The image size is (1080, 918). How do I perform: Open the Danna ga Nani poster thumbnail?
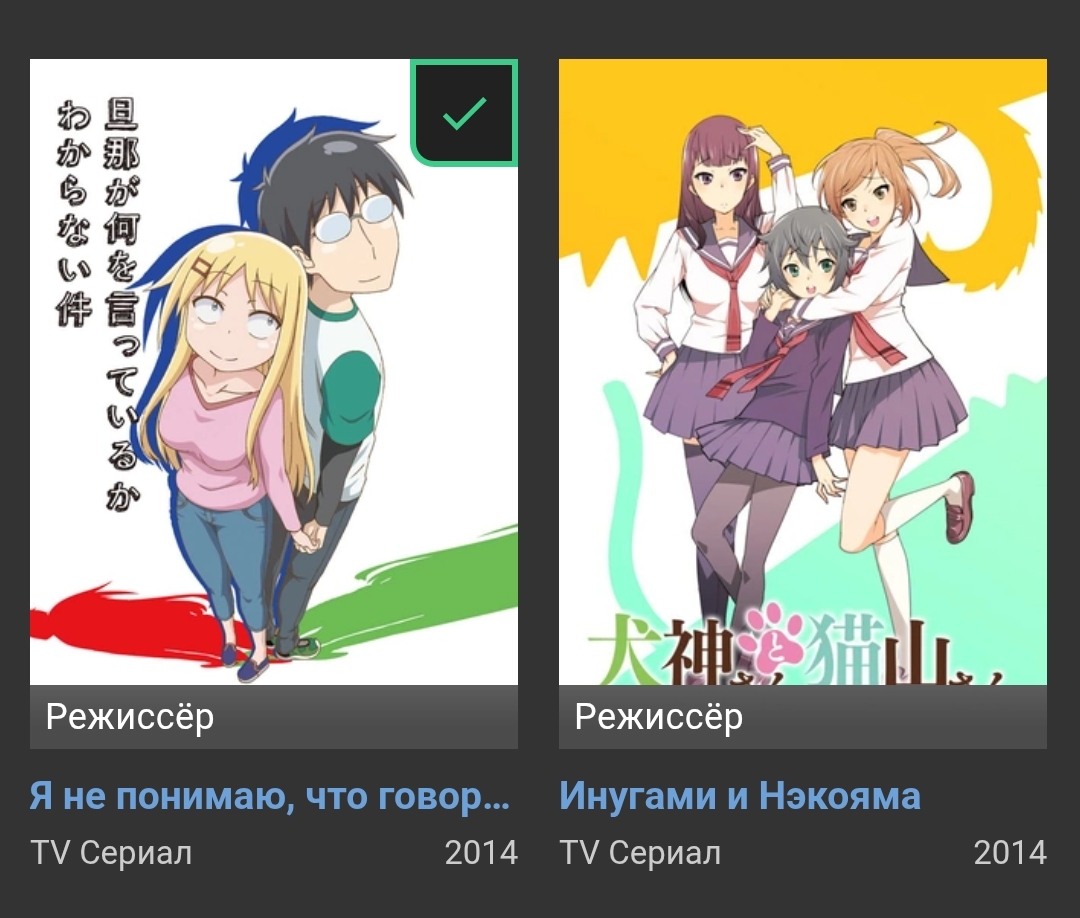click(x=273, y=372)
